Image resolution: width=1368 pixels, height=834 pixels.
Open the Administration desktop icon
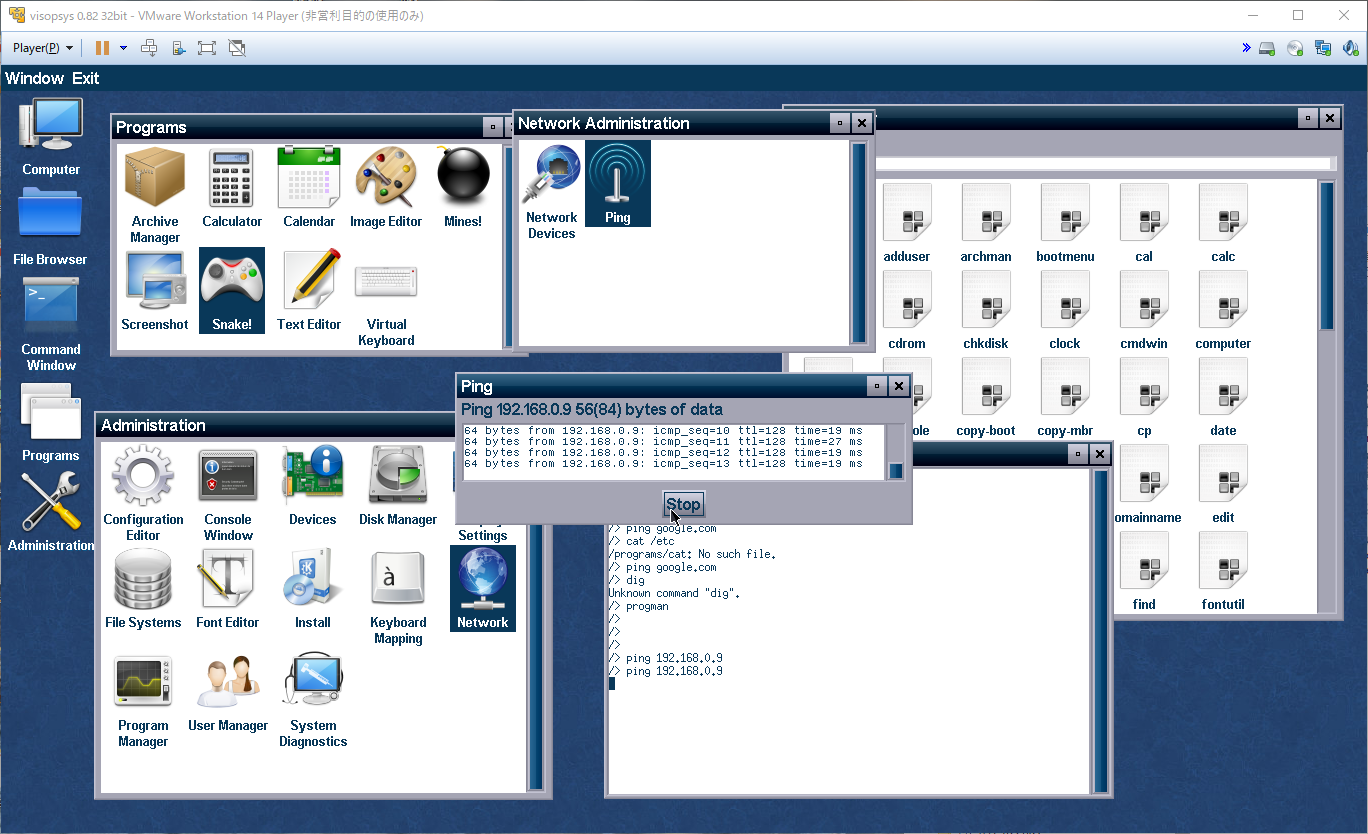(x=51, y=511)
